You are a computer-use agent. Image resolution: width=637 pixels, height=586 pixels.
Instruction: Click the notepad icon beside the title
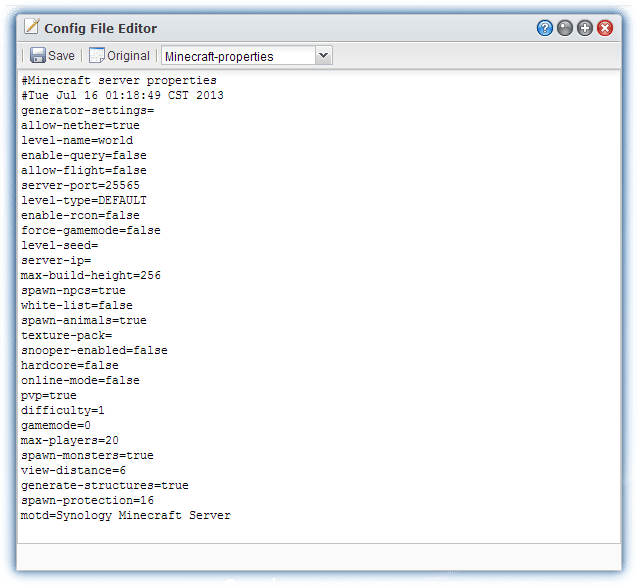coord(31,27)
